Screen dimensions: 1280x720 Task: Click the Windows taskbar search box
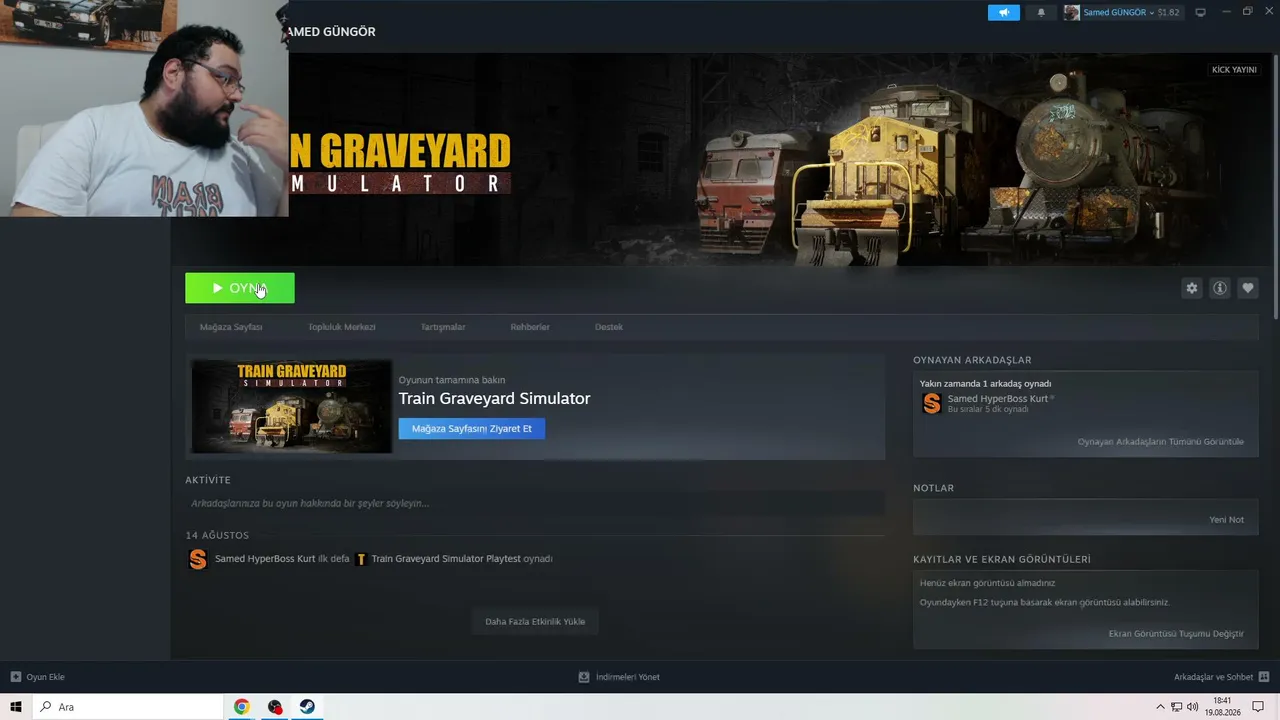128,707
